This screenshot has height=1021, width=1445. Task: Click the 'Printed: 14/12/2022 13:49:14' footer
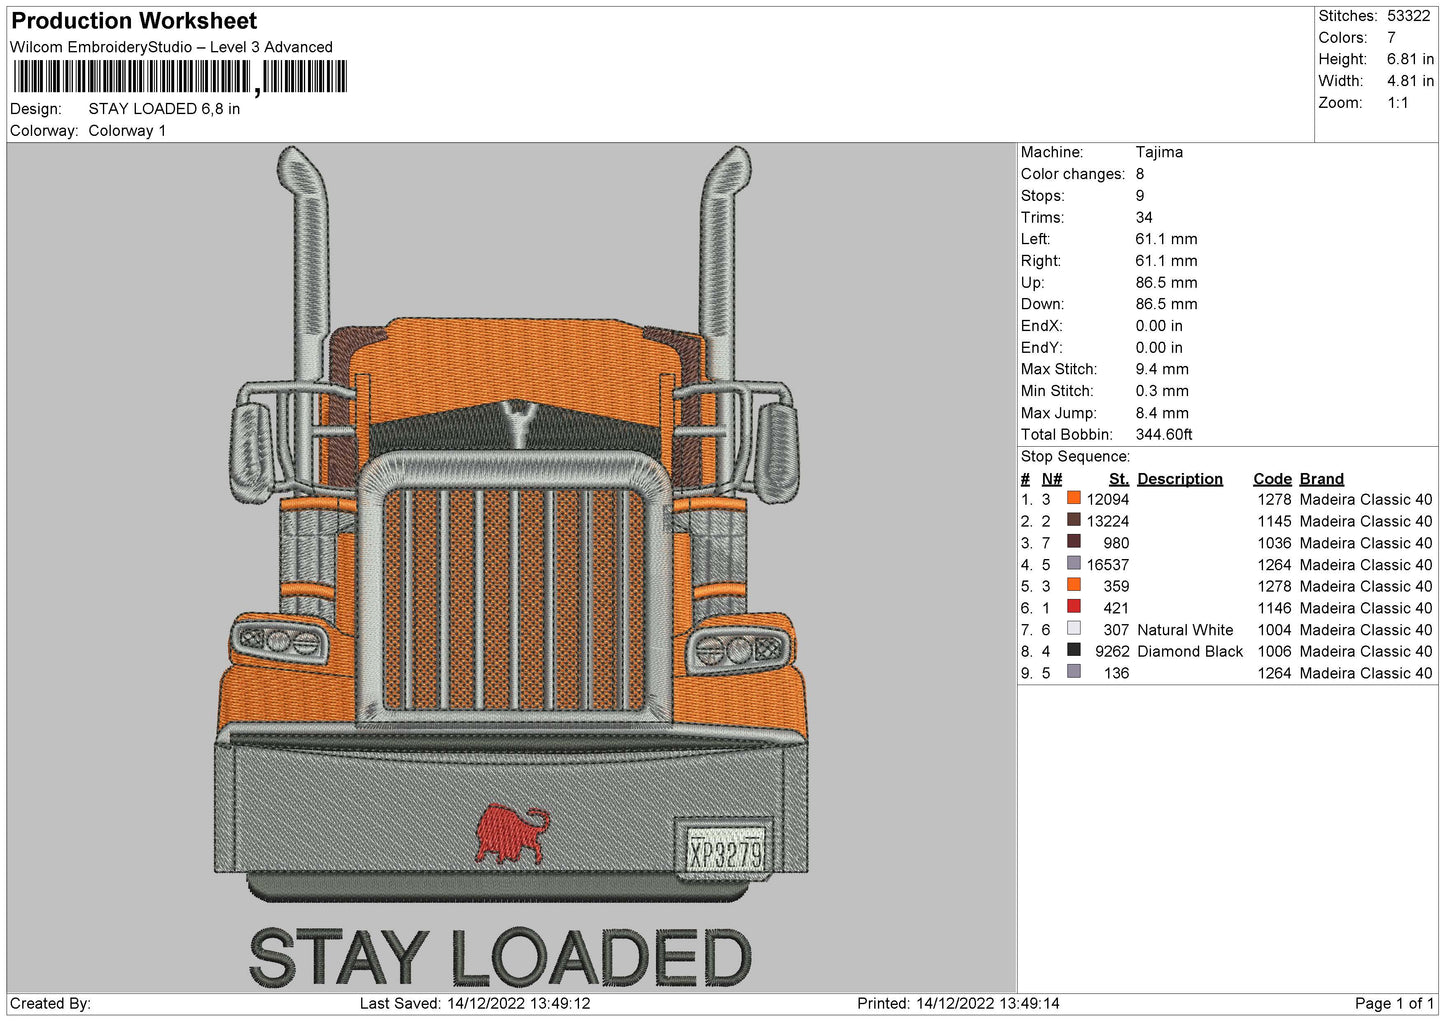click(x=958, y=1003)
